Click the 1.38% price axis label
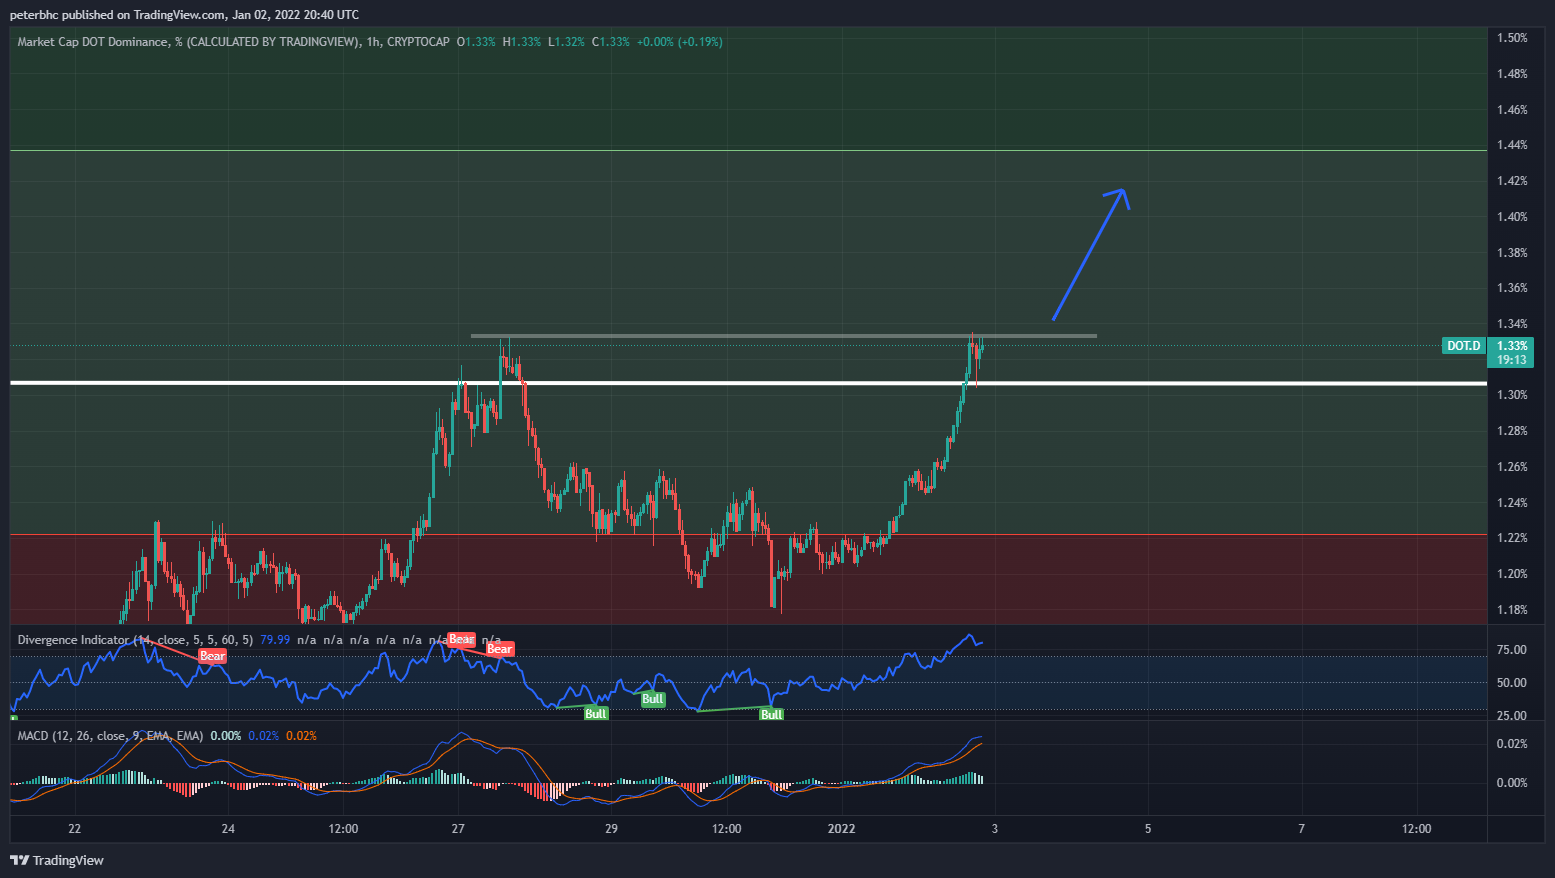This screenshot has height=878, width=1555. (x=1512, y=253)
